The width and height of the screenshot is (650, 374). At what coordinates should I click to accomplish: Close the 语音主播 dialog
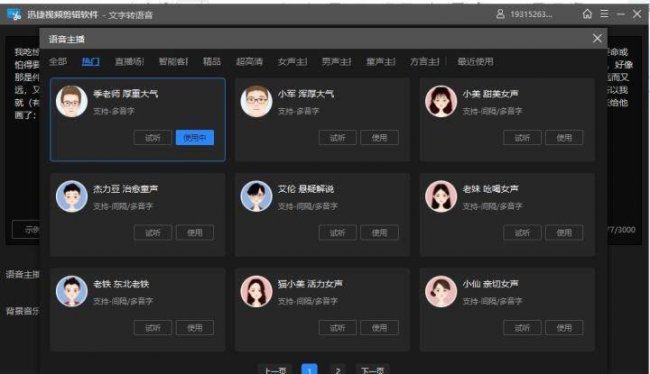coord(597,39)
